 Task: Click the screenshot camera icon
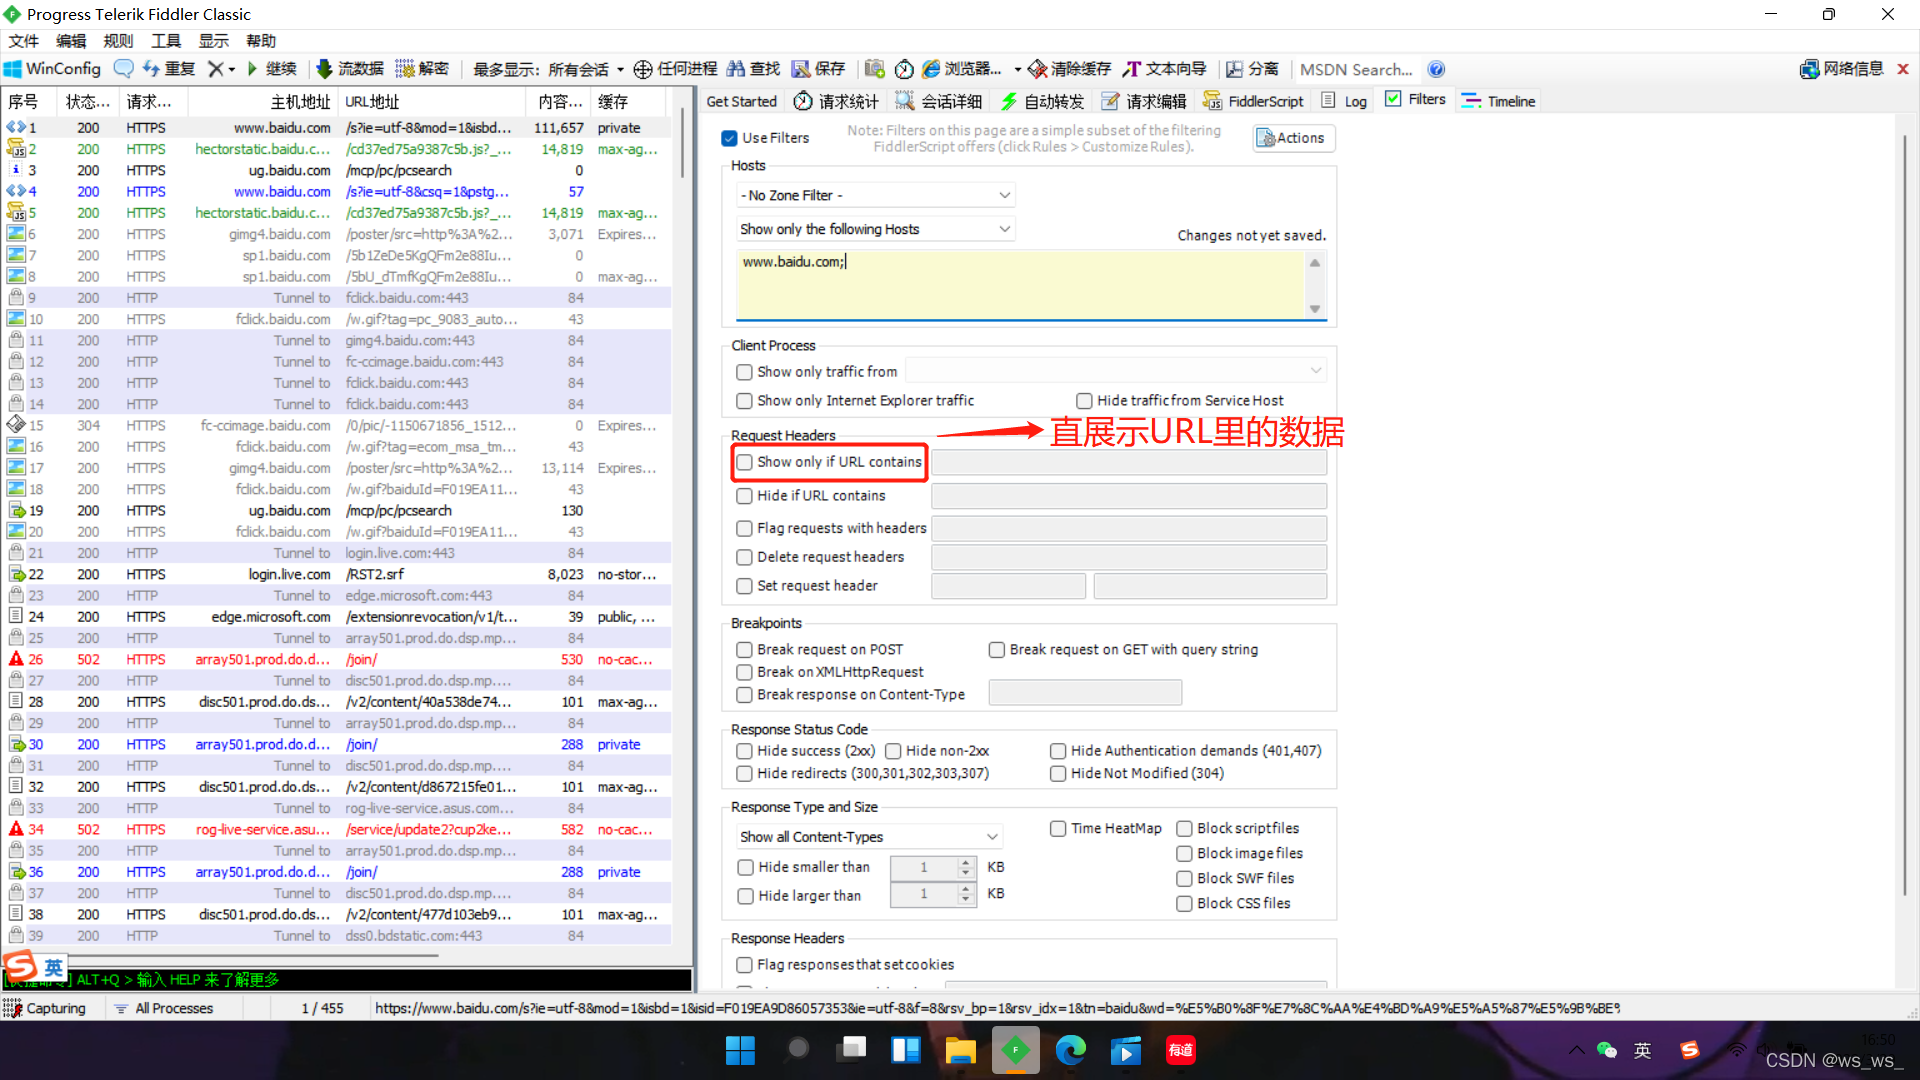point(874,69)
